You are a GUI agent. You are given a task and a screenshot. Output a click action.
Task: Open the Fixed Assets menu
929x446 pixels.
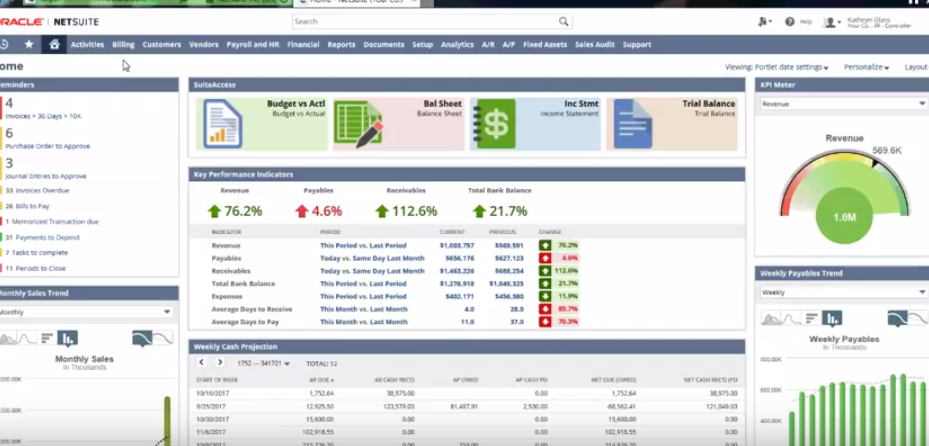coord(545,44)
